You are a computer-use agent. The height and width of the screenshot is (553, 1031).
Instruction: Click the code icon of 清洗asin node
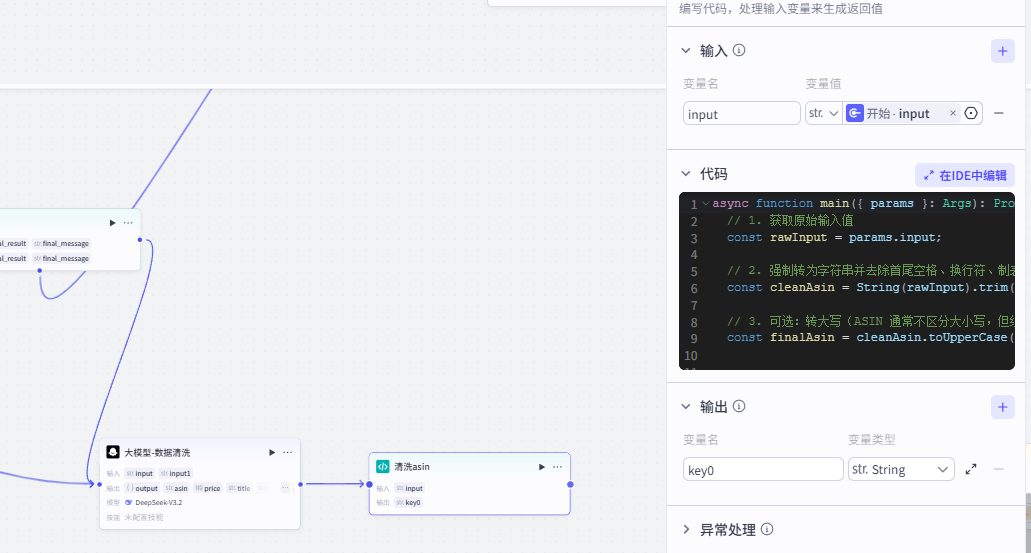point(383,466)
